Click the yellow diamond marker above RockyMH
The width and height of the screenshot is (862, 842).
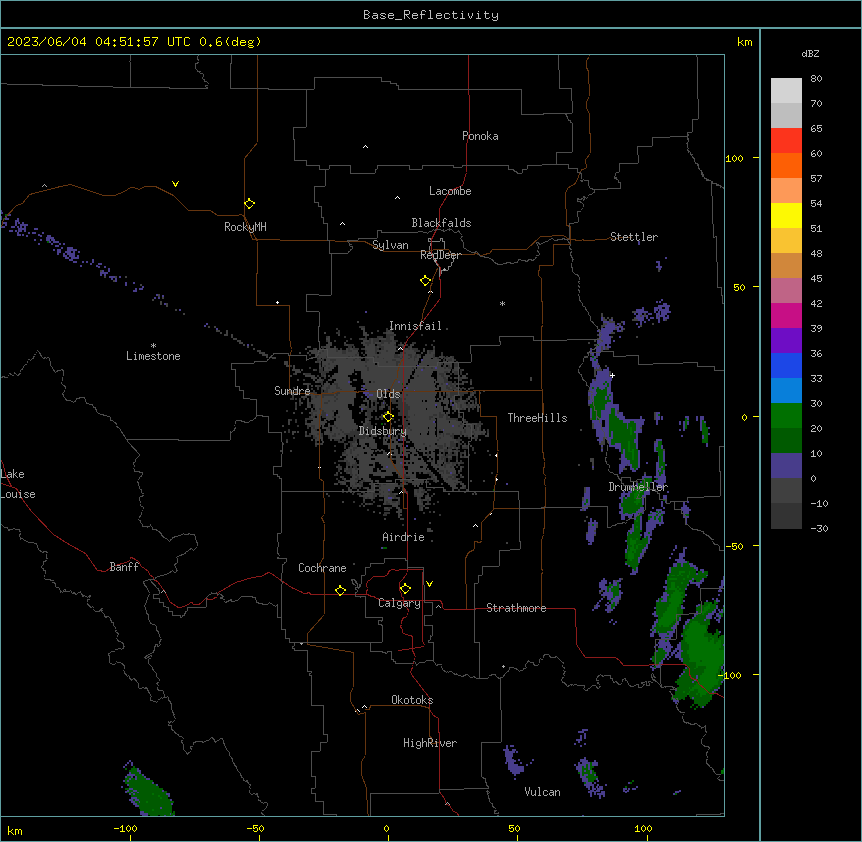coord(249,204)
